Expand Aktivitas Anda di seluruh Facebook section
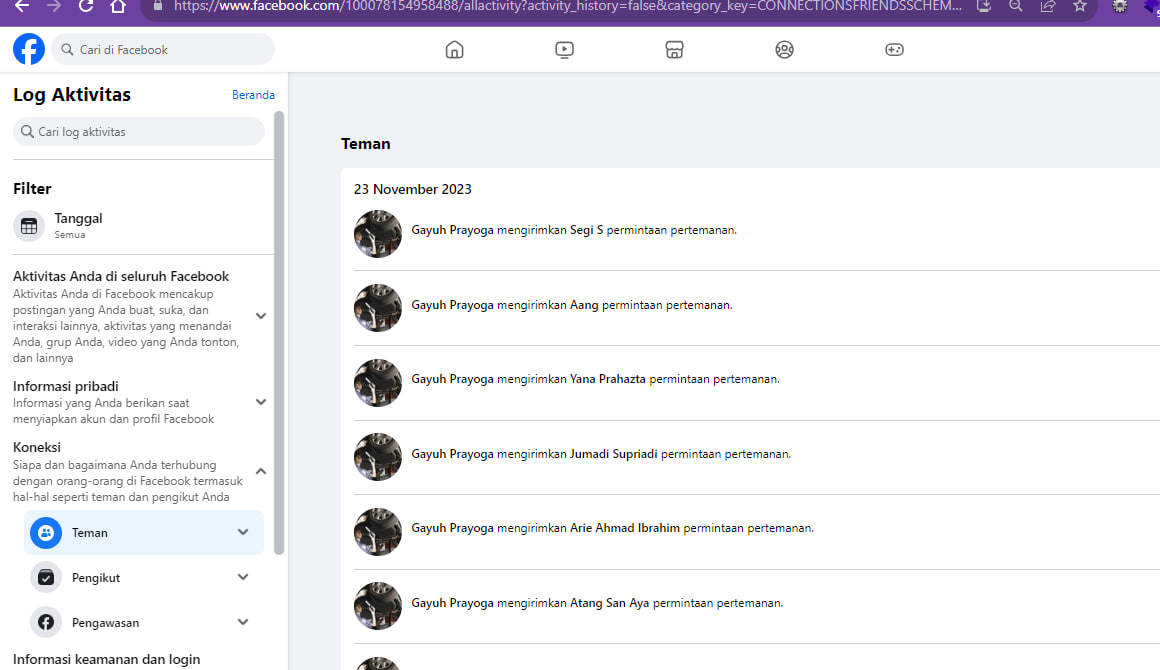The image size is (1160, 670). tap(260, 316)
